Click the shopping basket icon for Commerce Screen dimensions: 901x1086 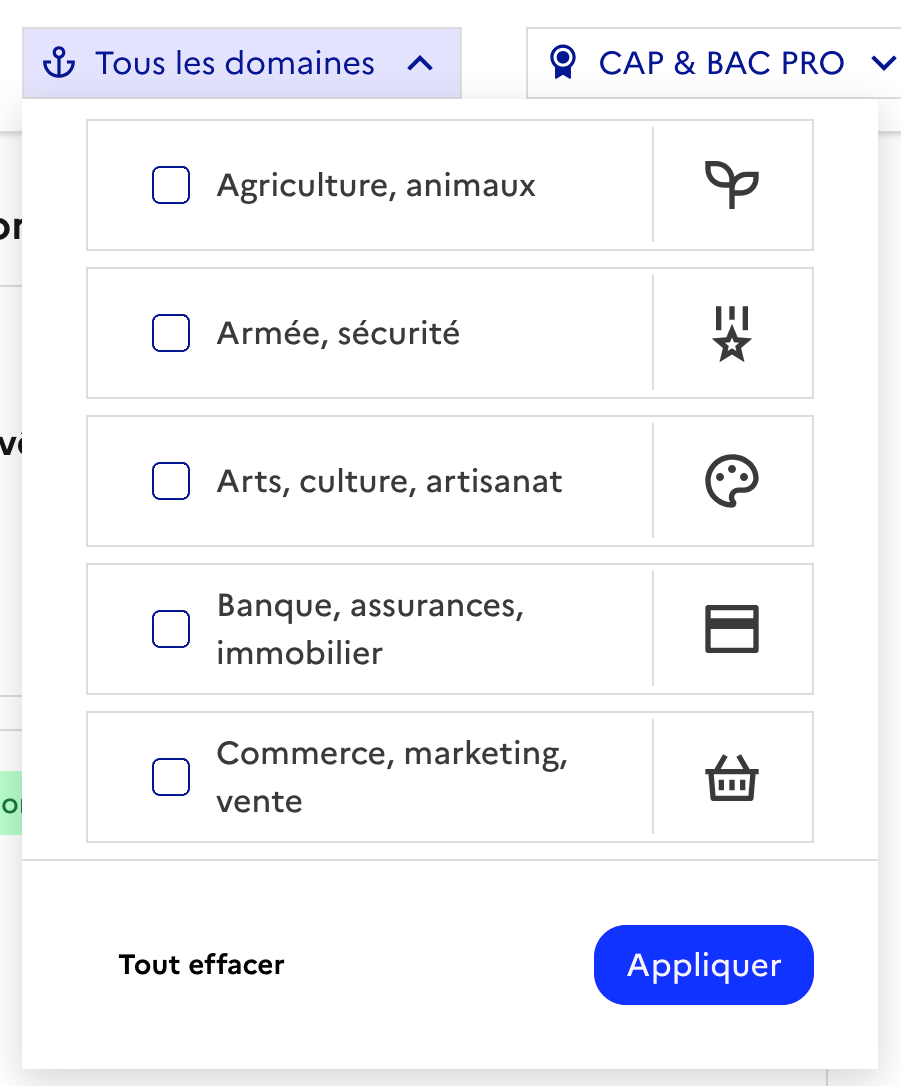(x=732, y=777)
